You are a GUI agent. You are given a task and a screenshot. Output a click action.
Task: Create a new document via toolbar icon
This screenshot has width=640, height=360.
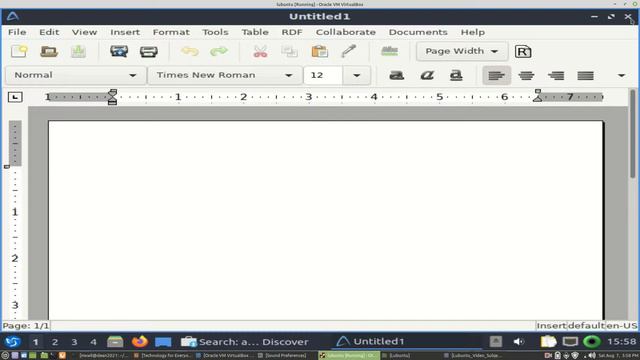(19, 51)
